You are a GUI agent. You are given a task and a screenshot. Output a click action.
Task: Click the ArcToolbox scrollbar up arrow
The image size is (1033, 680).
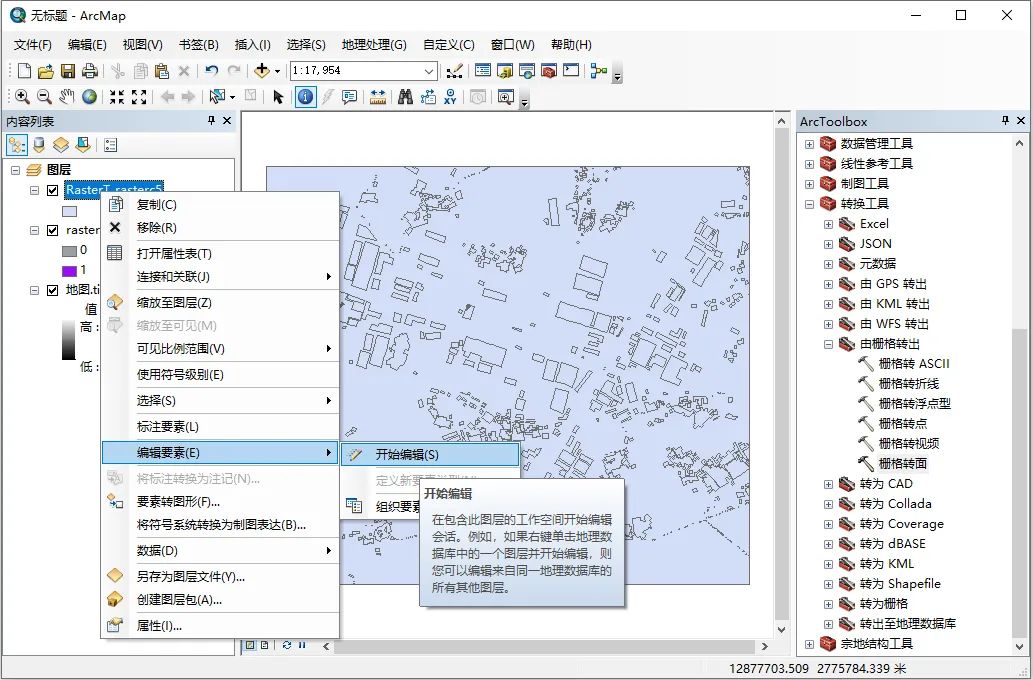click(1019, 143)
